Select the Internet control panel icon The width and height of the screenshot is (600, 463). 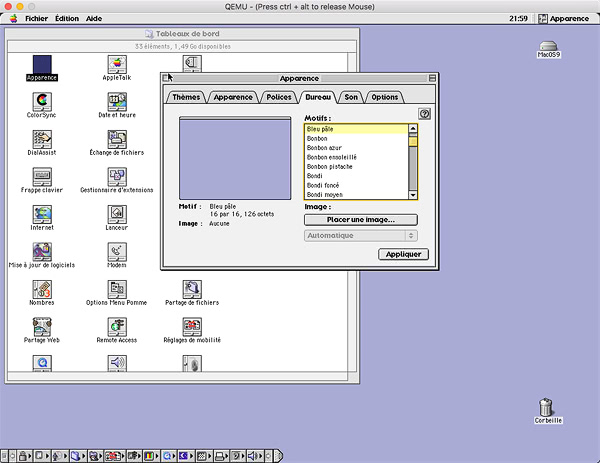[x=42, y=218]
